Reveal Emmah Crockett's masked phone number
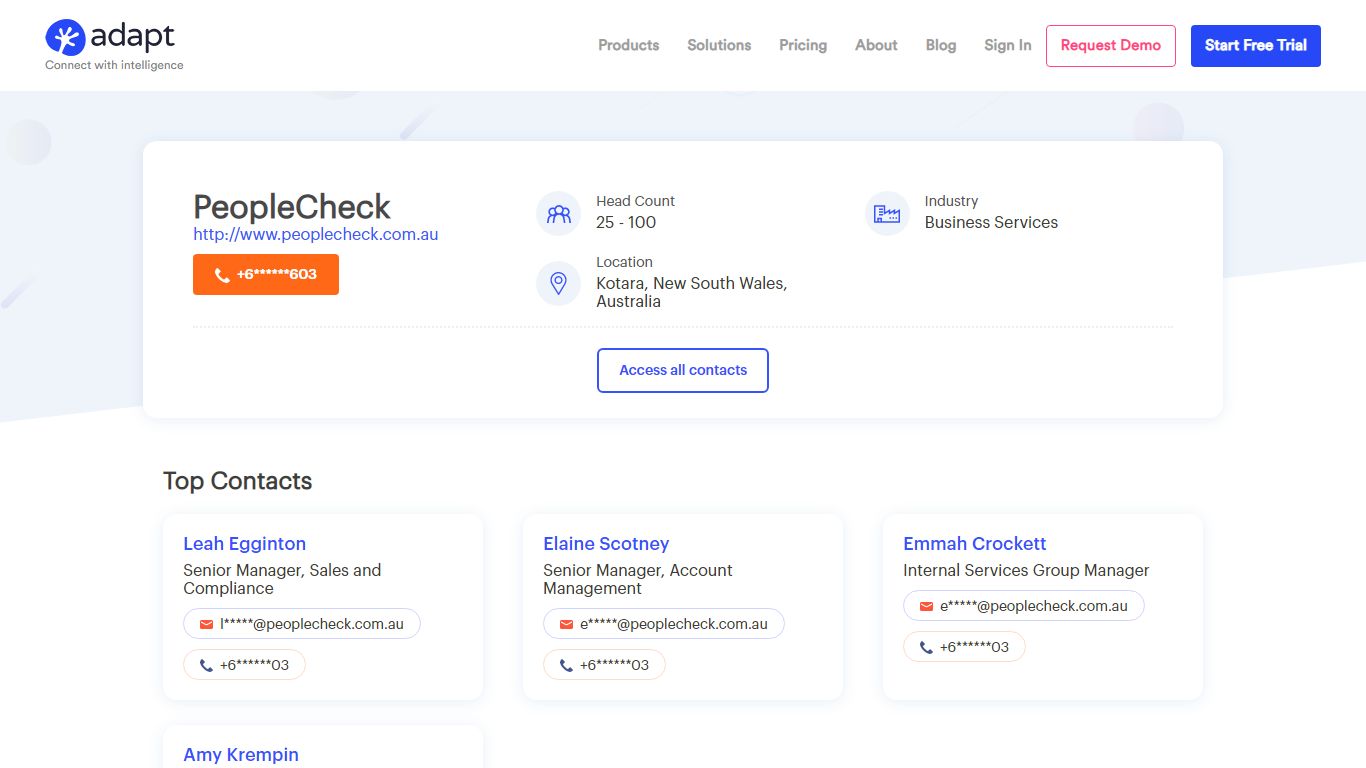Screen dimensions: 1366x768 pyautogui.click(x=964, y=647)
